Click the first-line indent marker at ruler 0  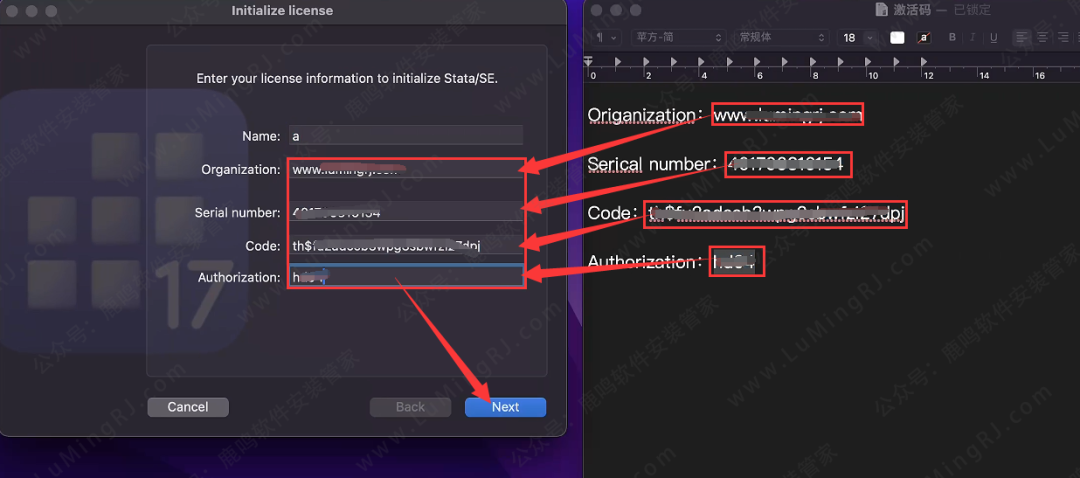[588, 61]
